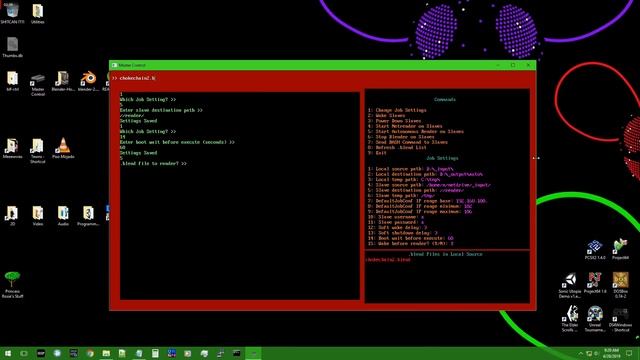Open the Audio folder on the desktop

pyautogui.click(x=63, y=216)
